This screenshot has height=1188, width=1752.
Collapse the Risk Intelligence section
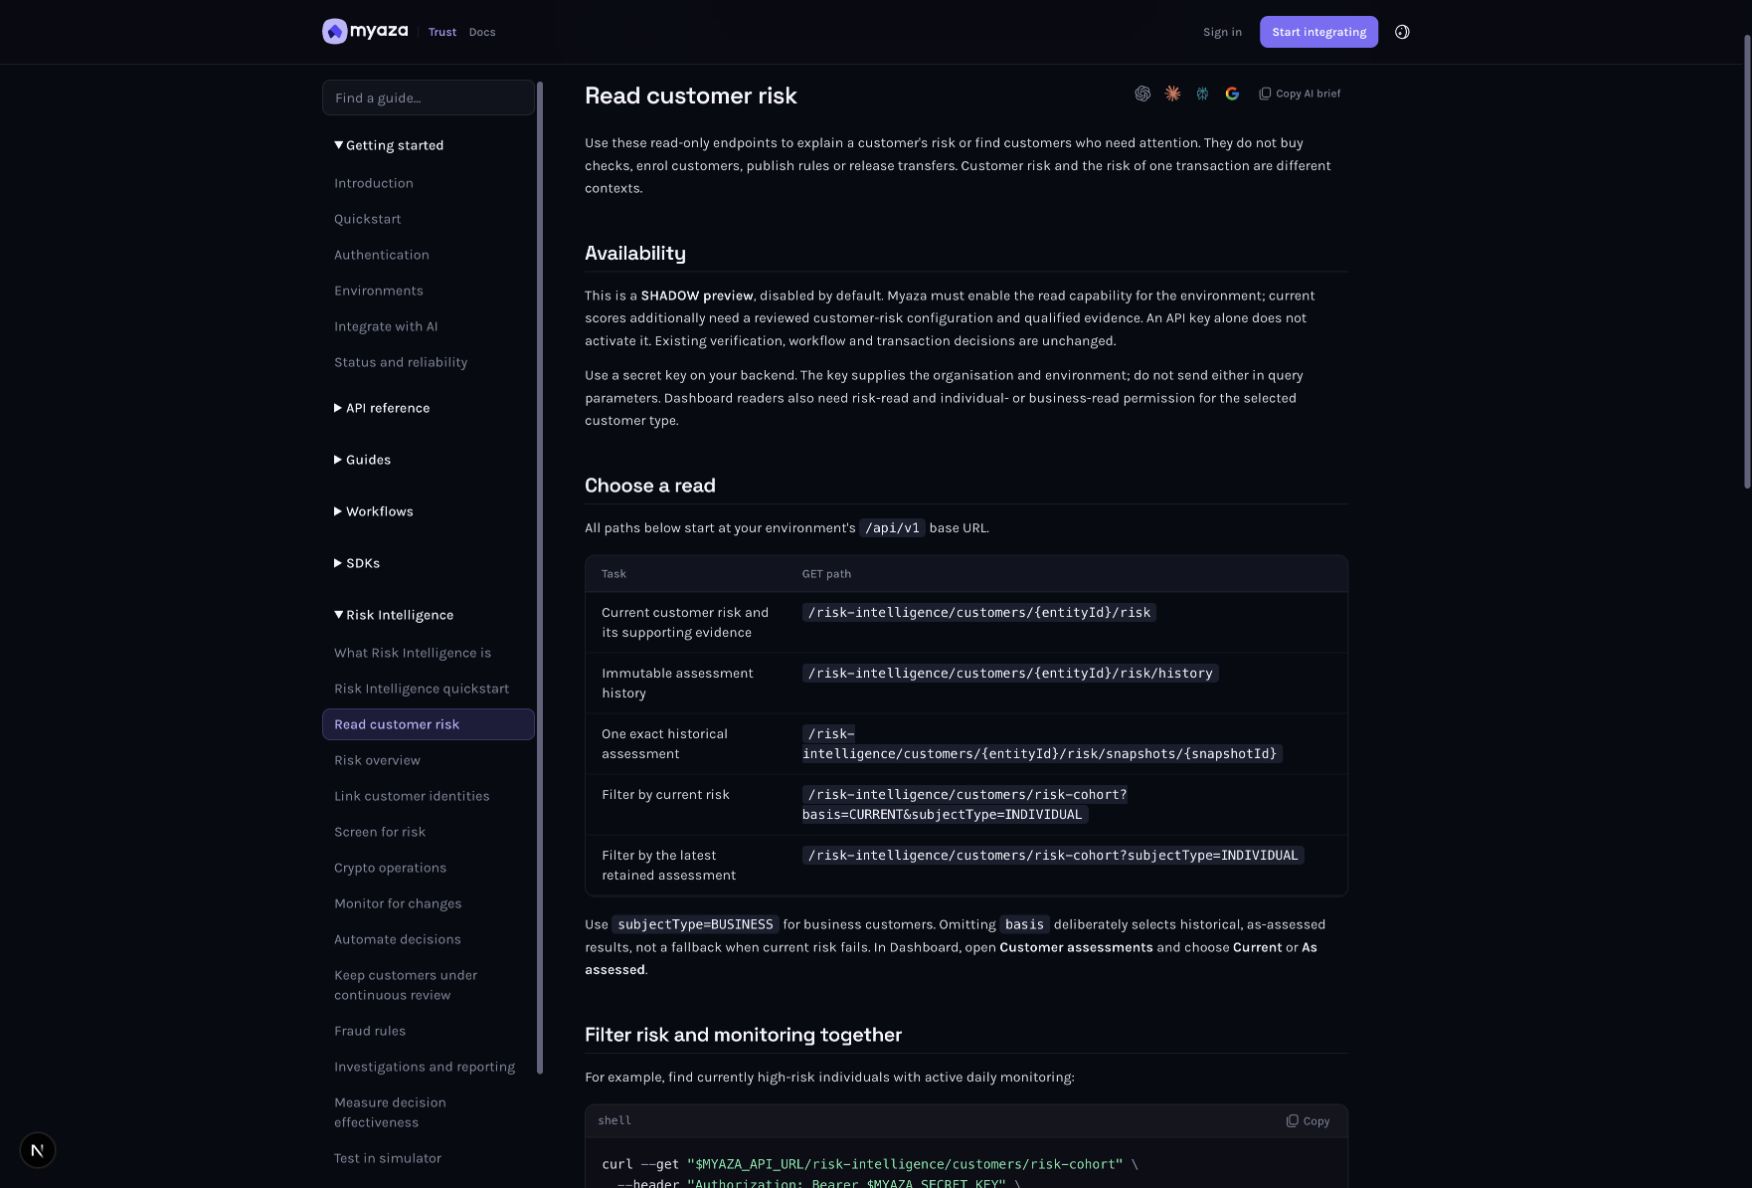pyautogui.click(x=394, y=615)
